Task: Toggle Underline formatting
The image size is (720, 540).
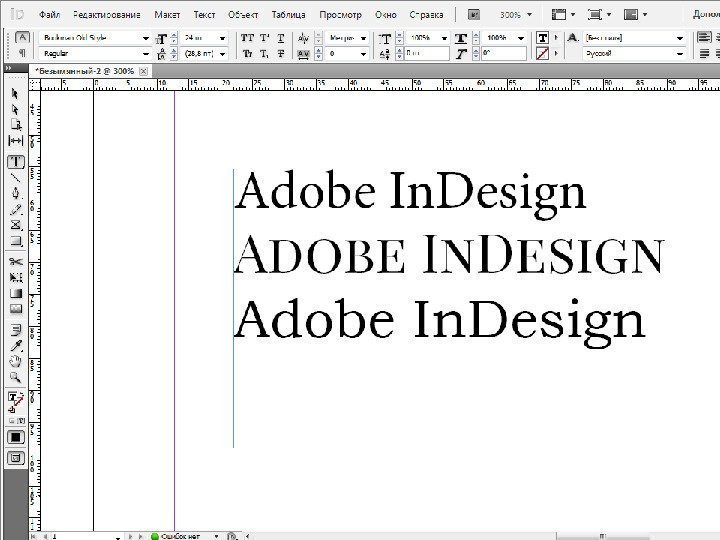Action: coord(281,38)
